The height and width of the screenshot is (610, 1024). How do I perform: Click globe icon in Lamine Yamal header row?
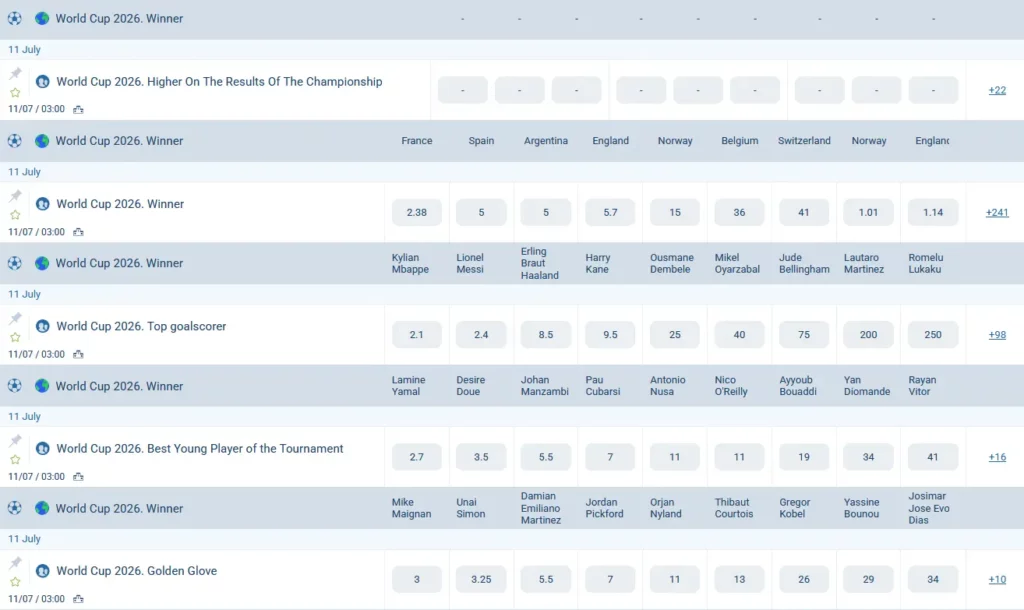[42, 386]
